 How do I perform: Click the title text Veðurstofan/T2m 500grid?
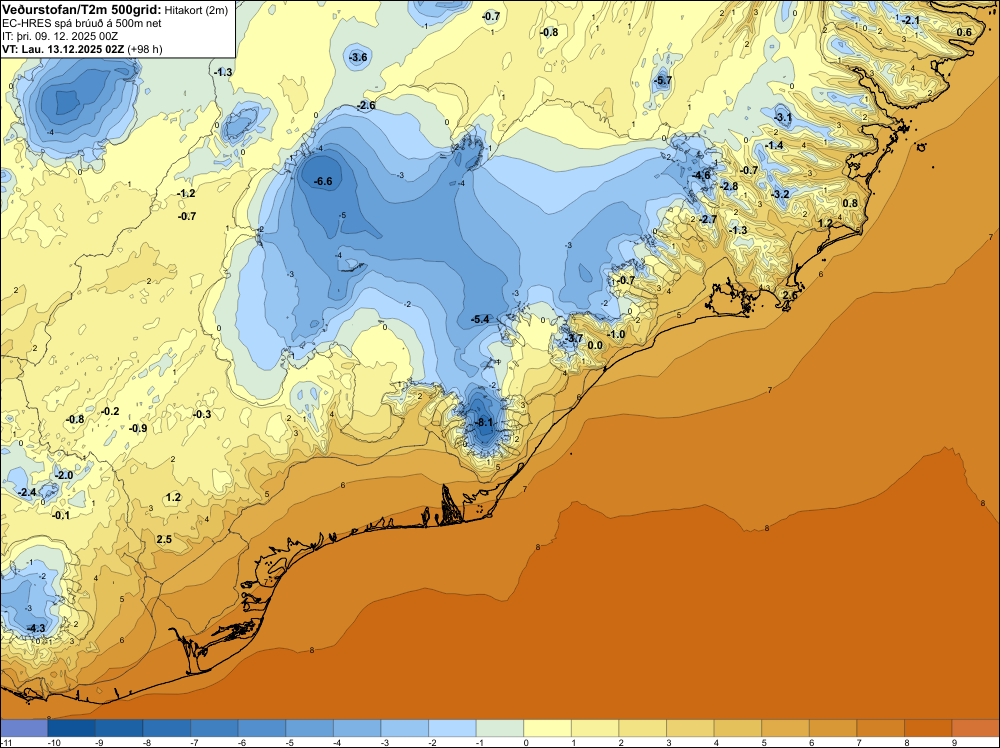pos(82,9)
